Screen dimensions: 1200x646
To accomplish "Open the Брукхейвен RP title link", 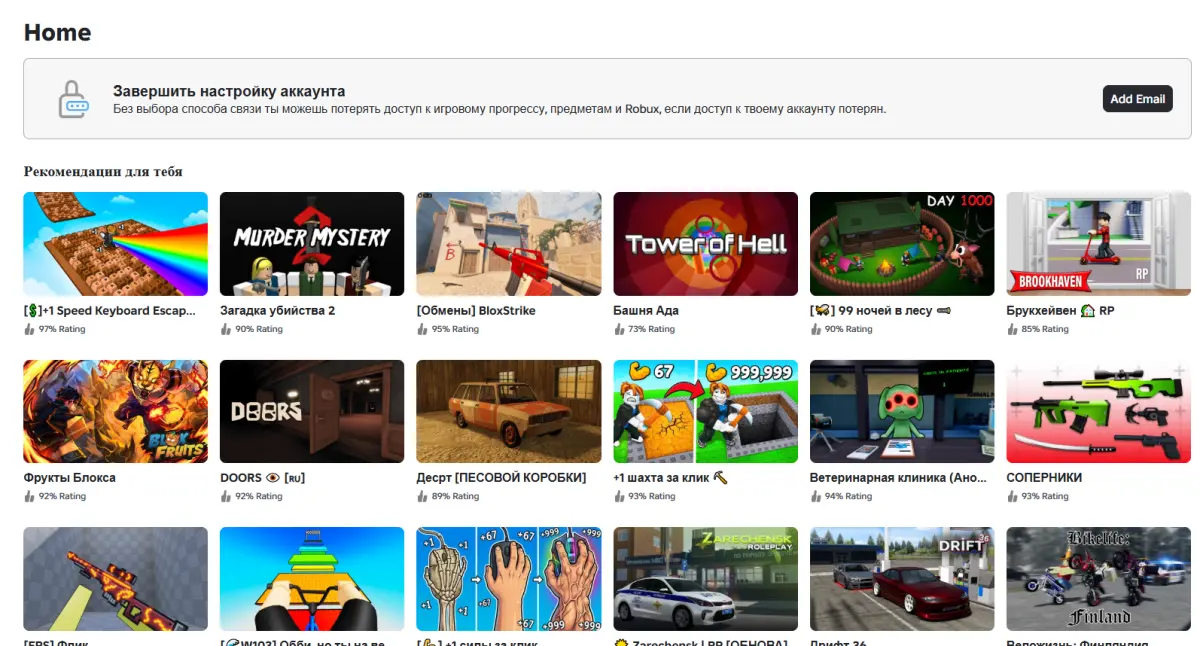I will coord(1060,311).
